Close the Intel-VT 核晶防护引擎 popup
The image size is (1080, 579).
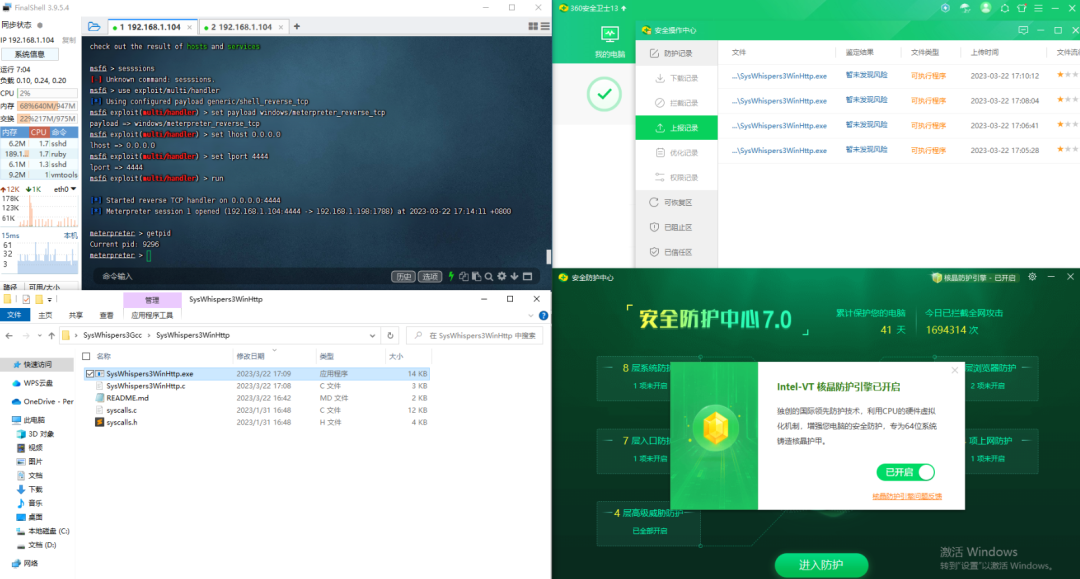click(955, 370)
